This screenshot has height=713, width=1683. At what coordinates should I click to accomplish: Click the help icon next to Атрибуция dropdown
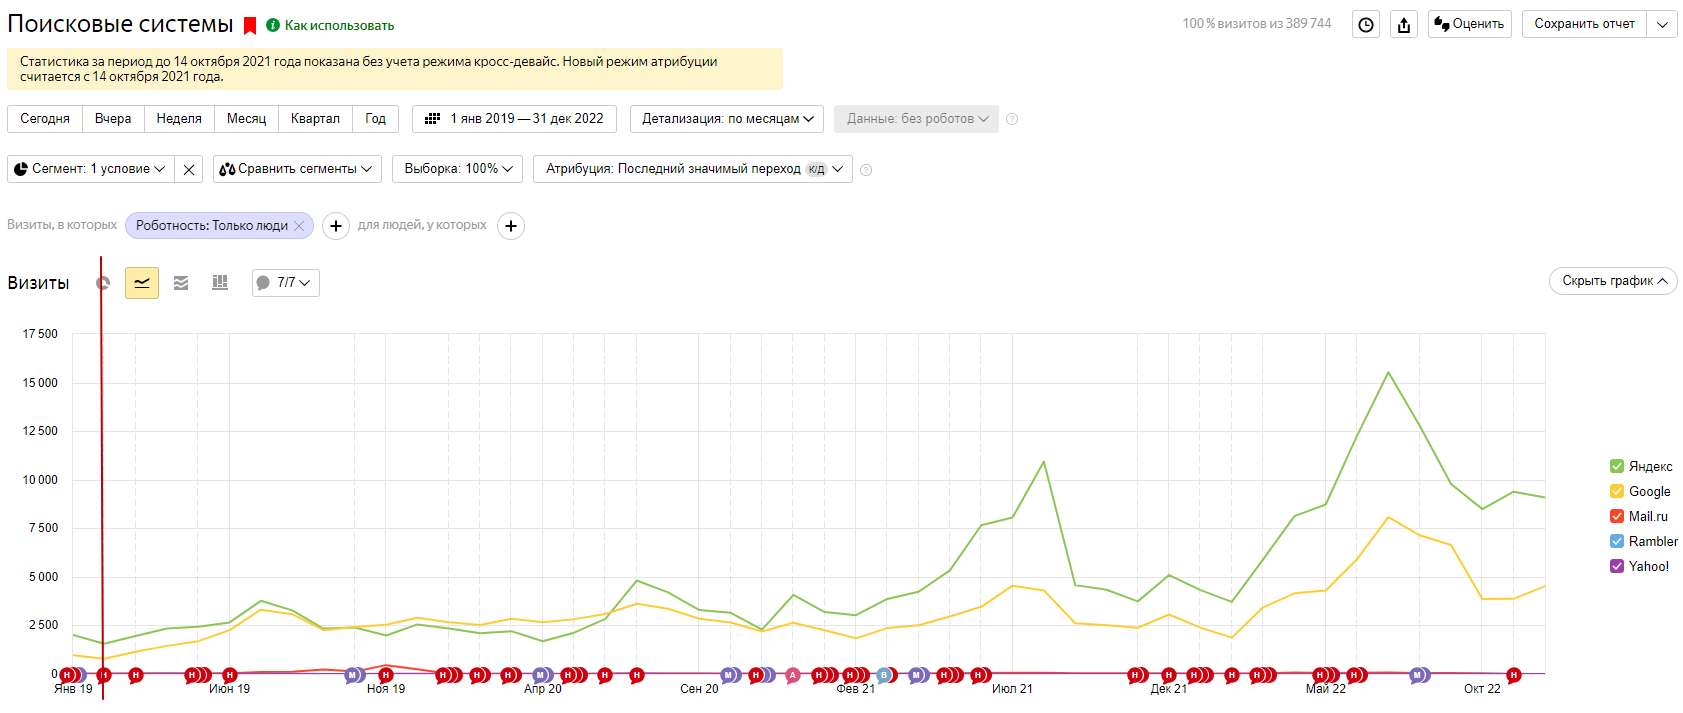[866, 170]
